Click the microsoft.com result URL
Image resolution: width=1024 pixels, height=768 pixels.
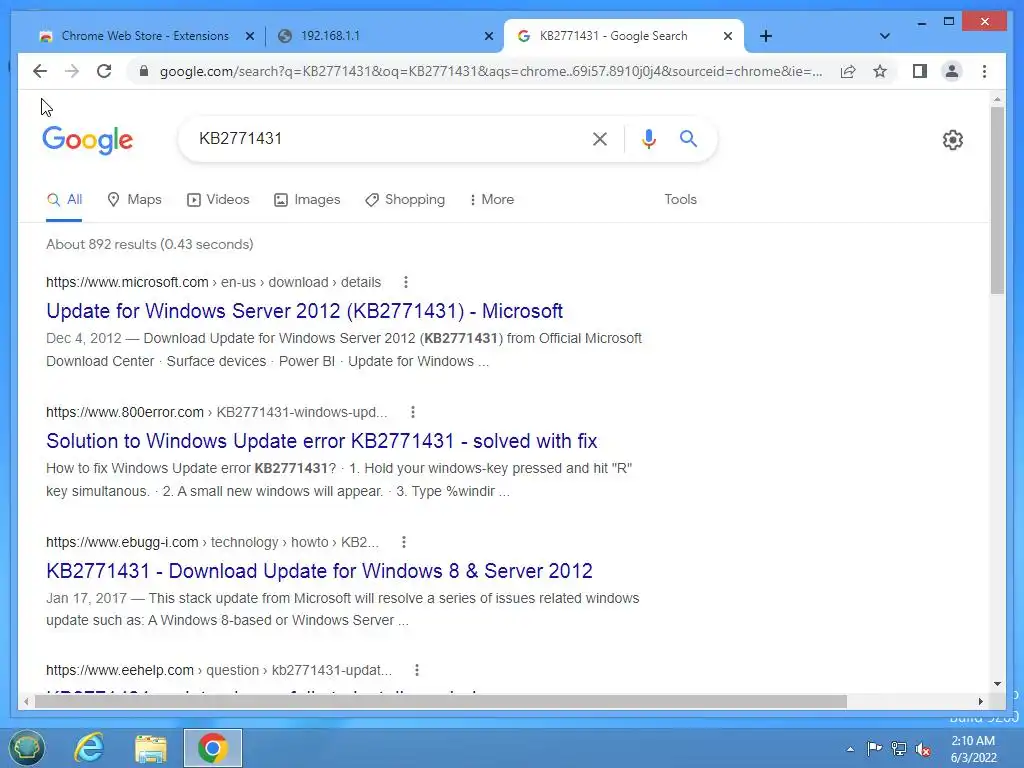pyautogui.click(x=214, y=282)
